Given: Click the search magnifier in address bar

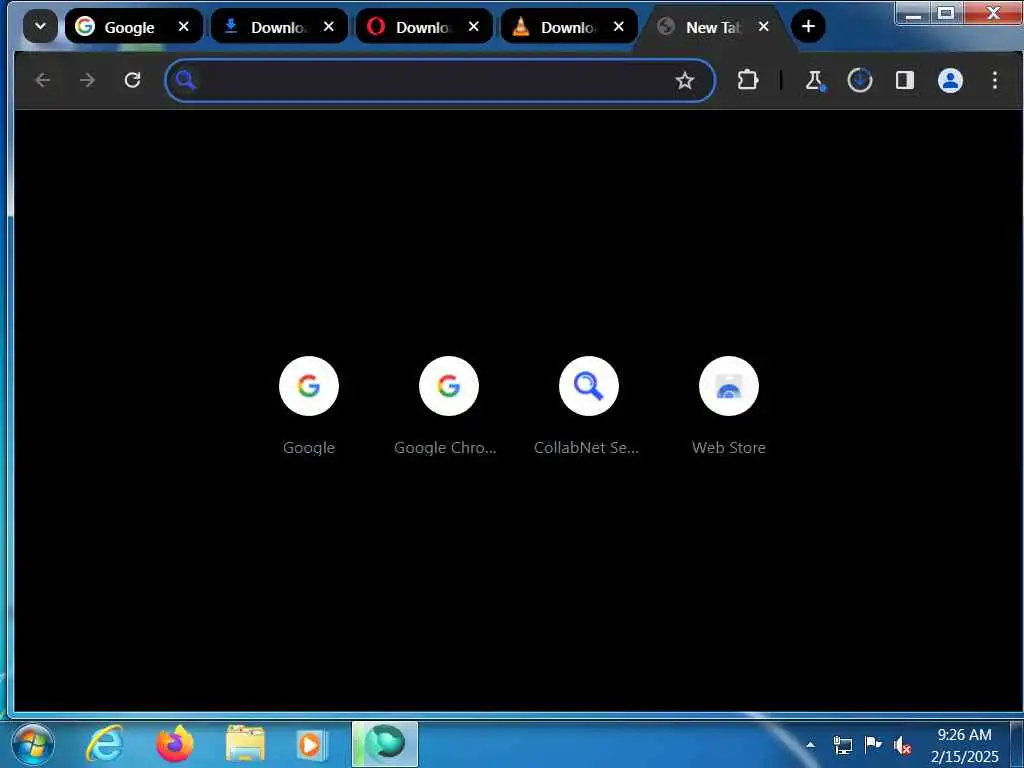Looking at the screenshot, I should [x=186, y=80].
